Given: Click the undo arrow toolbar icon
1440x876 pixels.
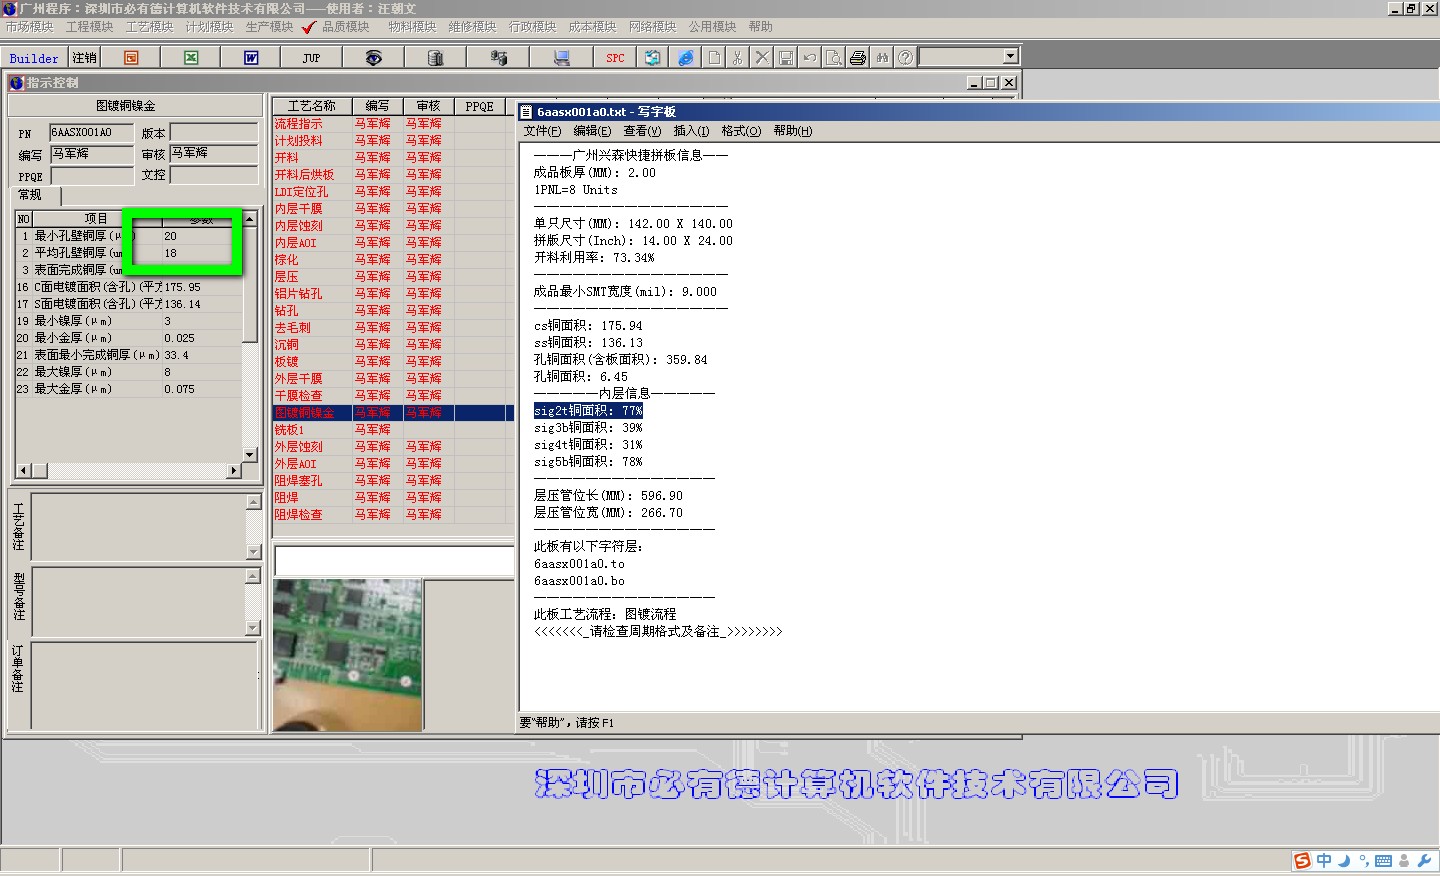Looking at the screenshot, I should click(810, 58).
